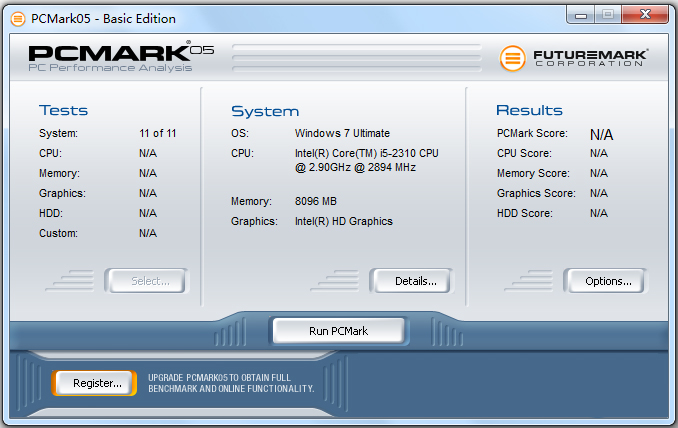
Task: Click the Register button
Action: (x=97, y=383)
